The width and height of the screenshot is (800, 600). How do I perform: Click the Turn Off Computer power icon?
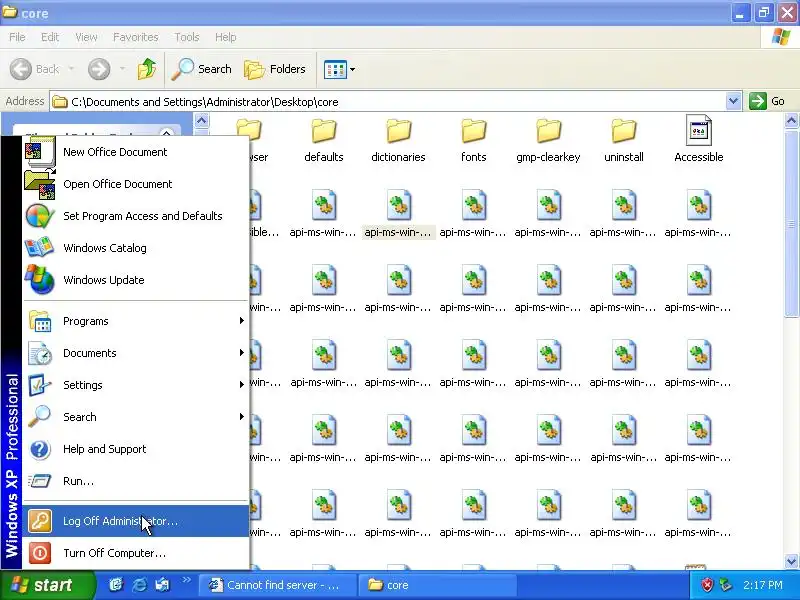tap(40, 553)
